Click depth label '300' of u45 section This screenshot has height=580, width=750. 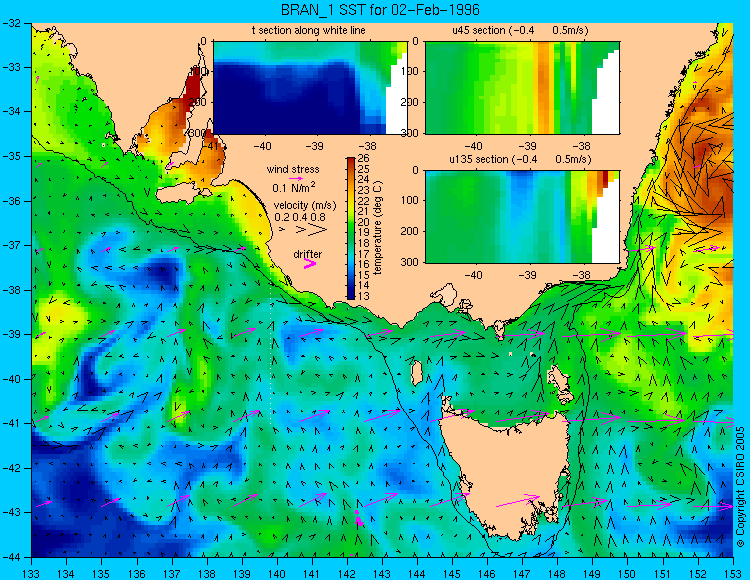tap(411, 133)
